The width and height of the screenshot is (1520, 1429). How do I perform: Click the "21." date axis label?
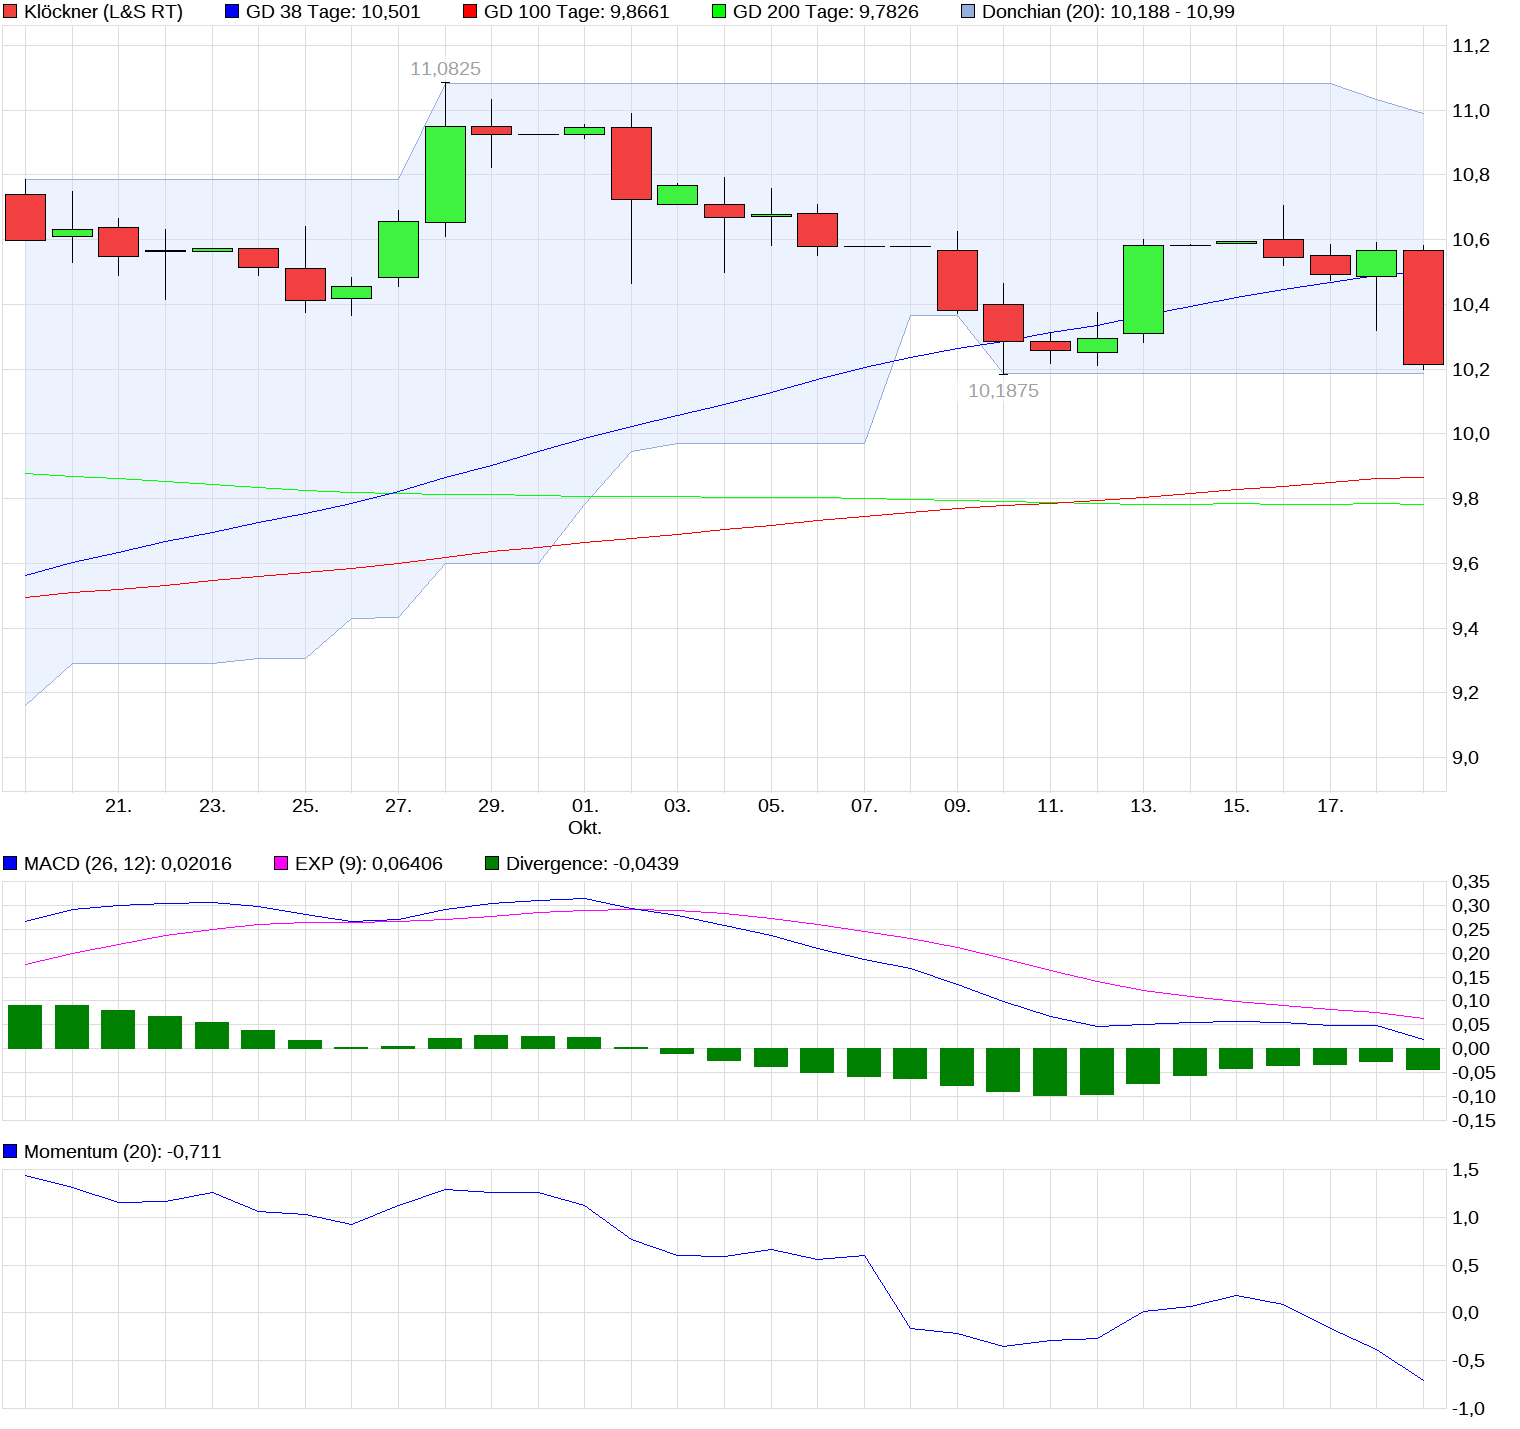point(119,806)
